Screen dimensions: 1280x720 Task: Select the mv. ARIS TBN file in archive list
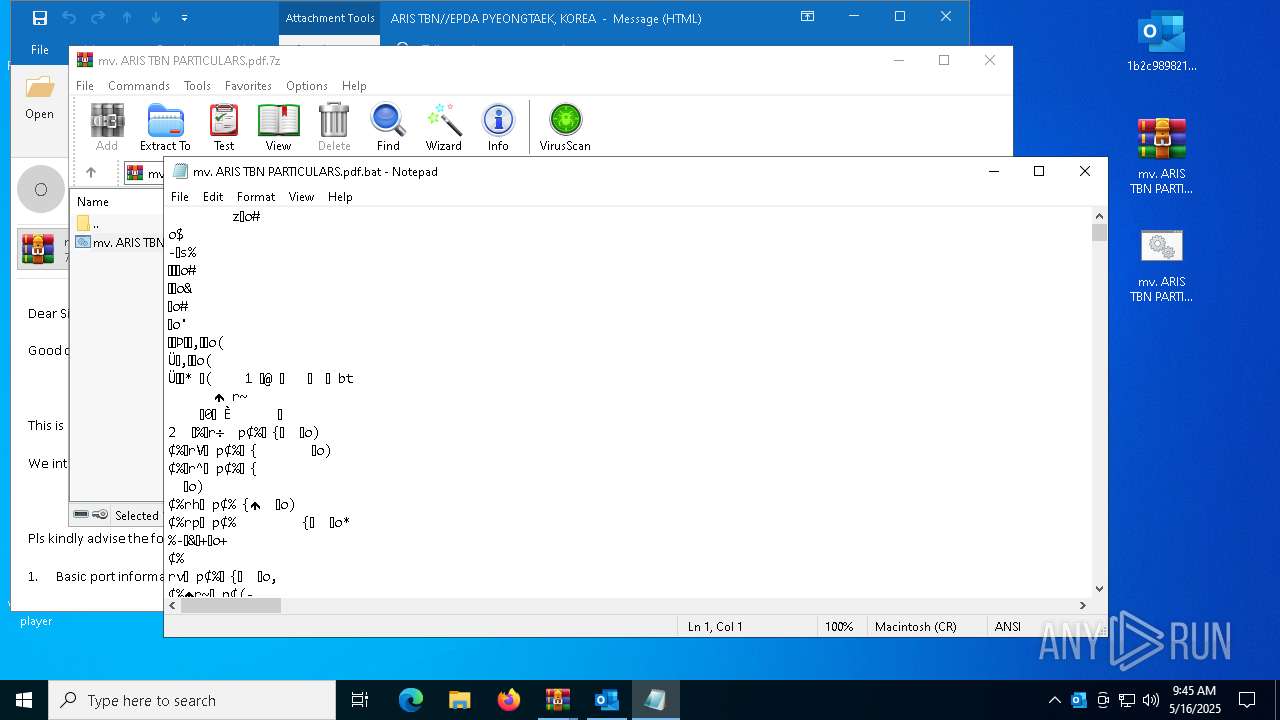(119, 242)
